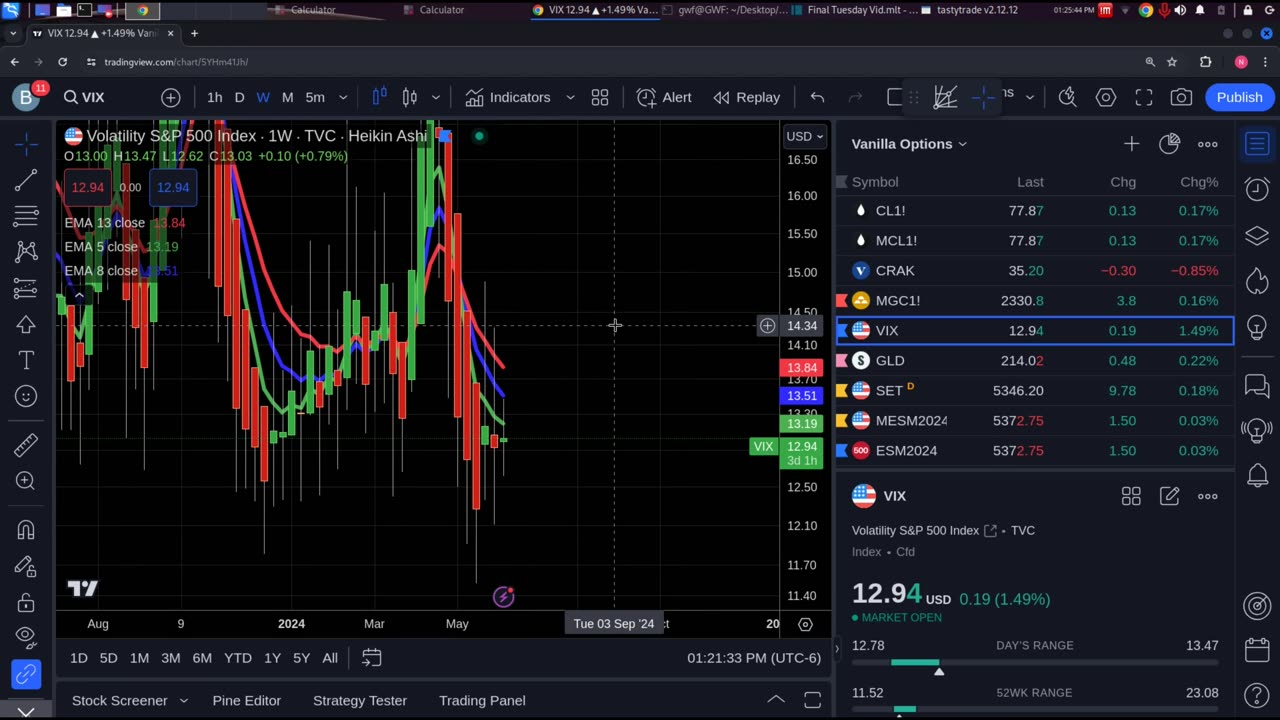
Task: Select the measure ruler tool
Action: tap(26, 445)
